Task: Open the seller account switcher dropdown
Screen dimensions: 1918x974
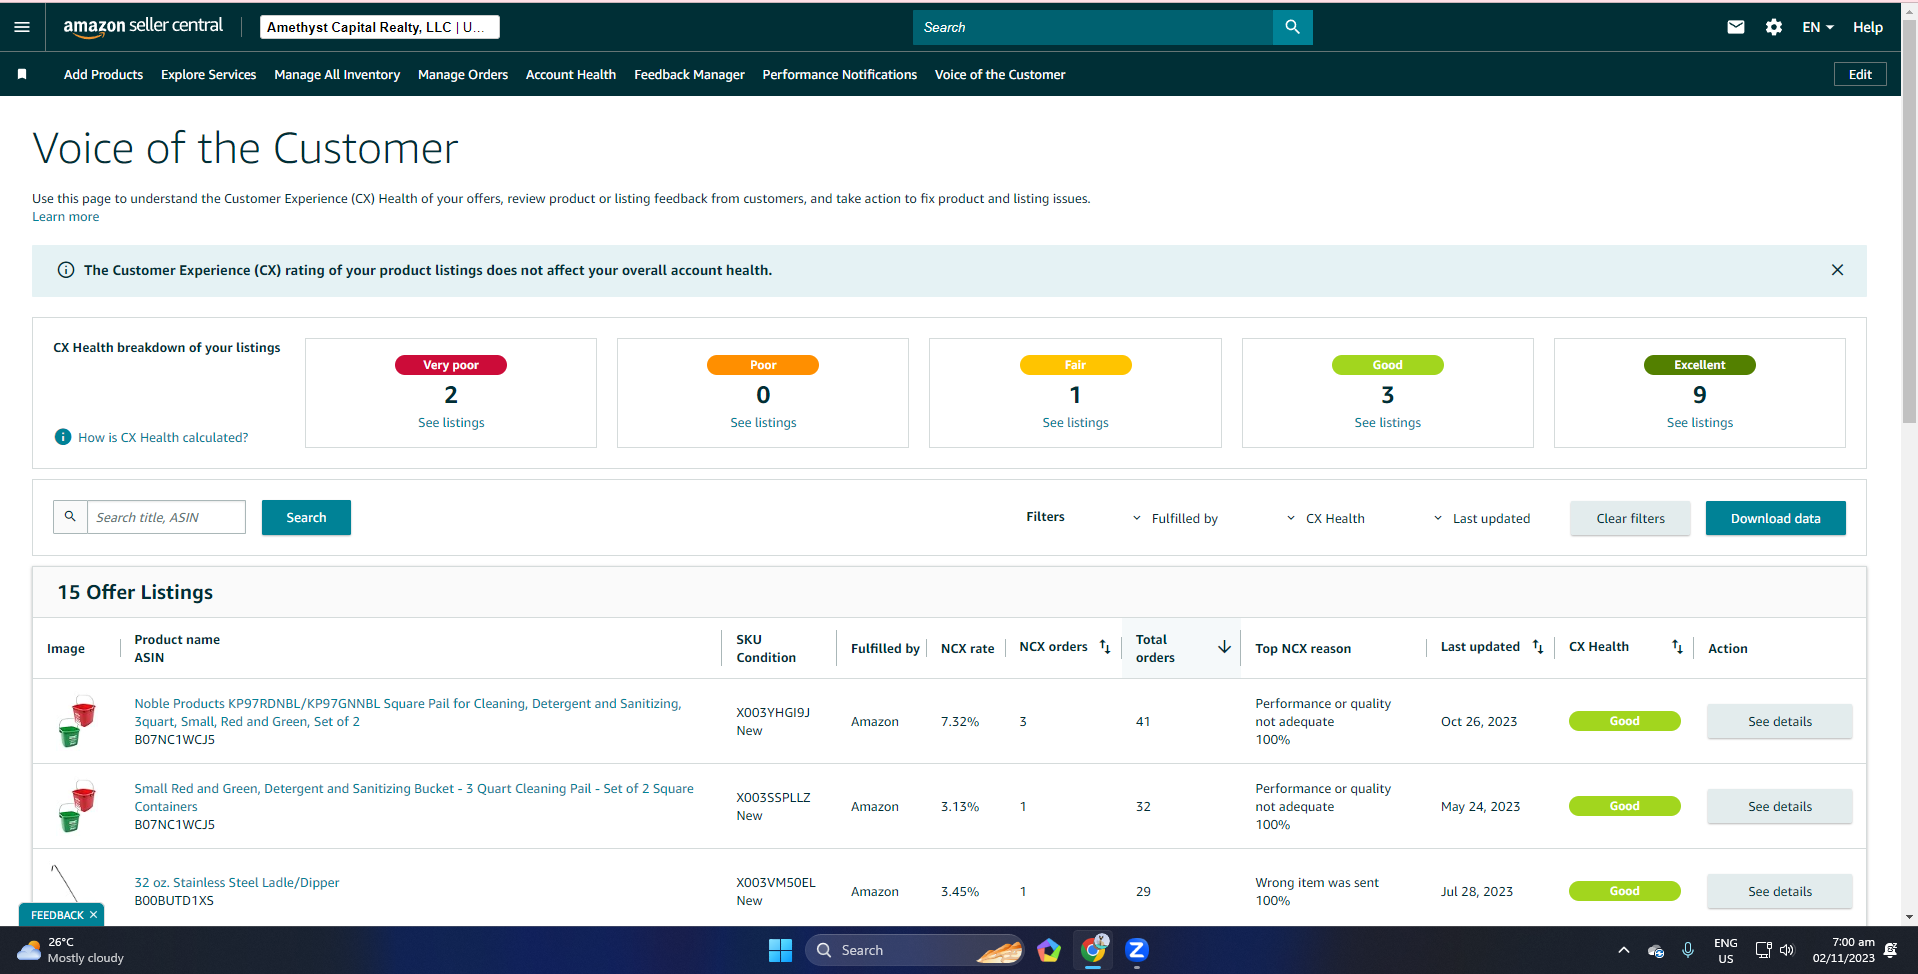Action: 380,27
